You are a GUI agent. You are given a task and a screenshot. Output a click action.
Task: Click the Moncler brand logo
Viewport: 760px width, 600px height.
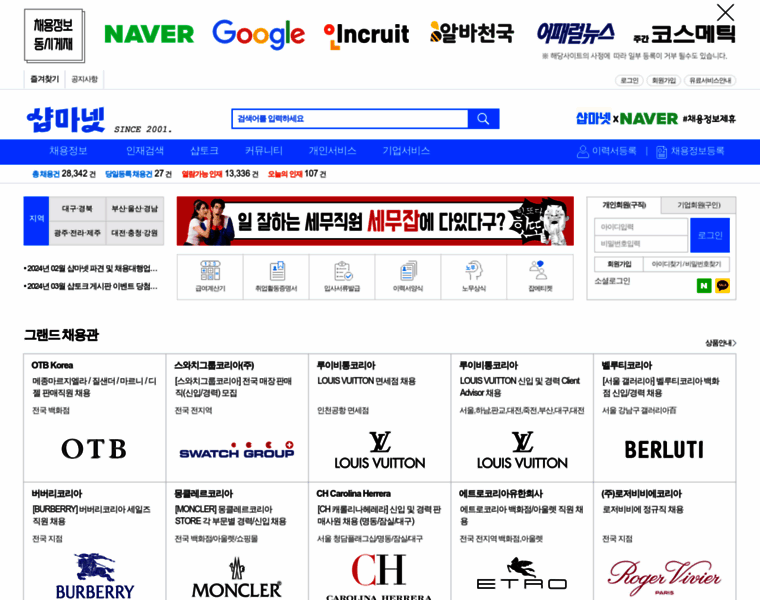[237, 578]
